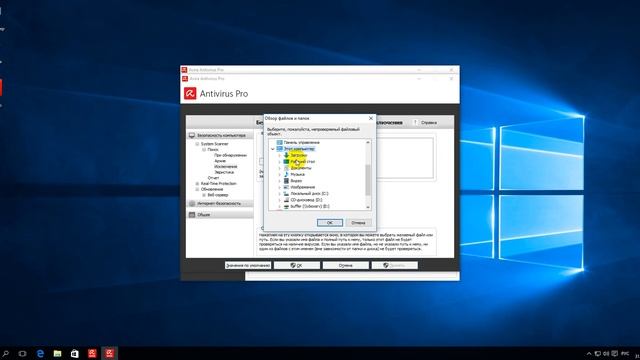Open Microsoft Store from the taskbar
The height and width of the screenshot is (360, 640).
tap(74, 353)
